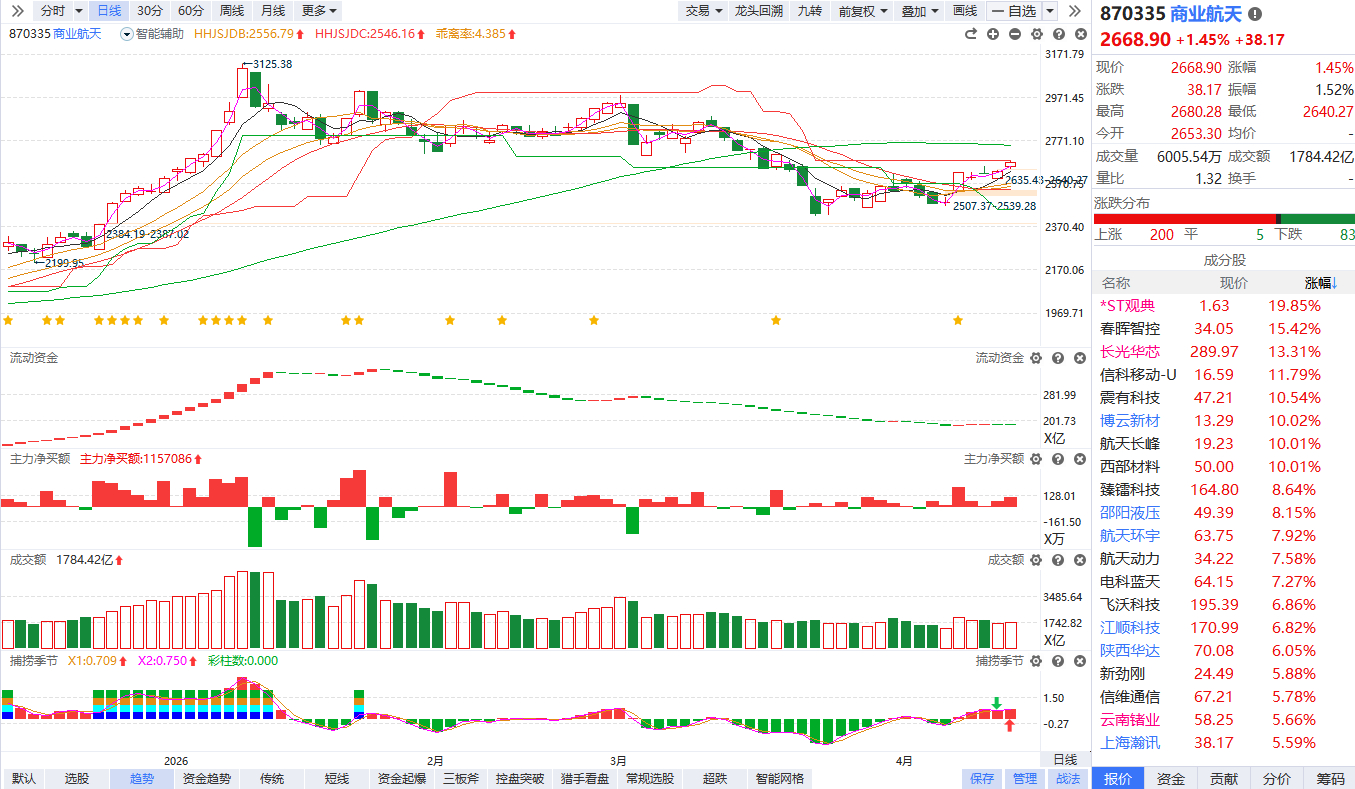Select the 资金趋势 template tab
This screenshot has height=789, width=1355.
pyautogui.click(x=207, y=779)
